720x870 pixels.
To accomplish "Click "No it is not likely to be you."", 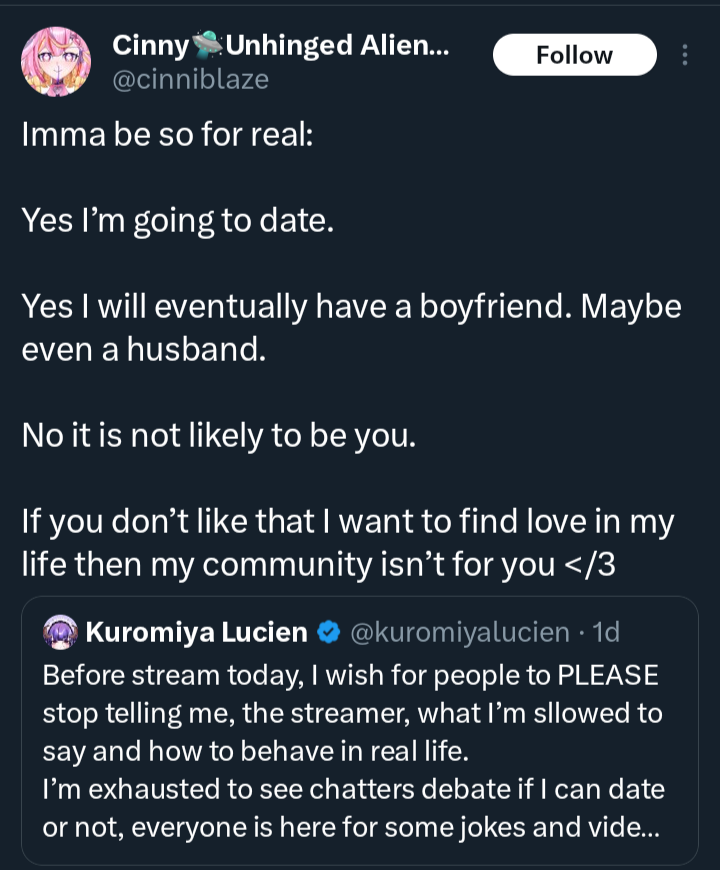I will (x=218, y=436).
